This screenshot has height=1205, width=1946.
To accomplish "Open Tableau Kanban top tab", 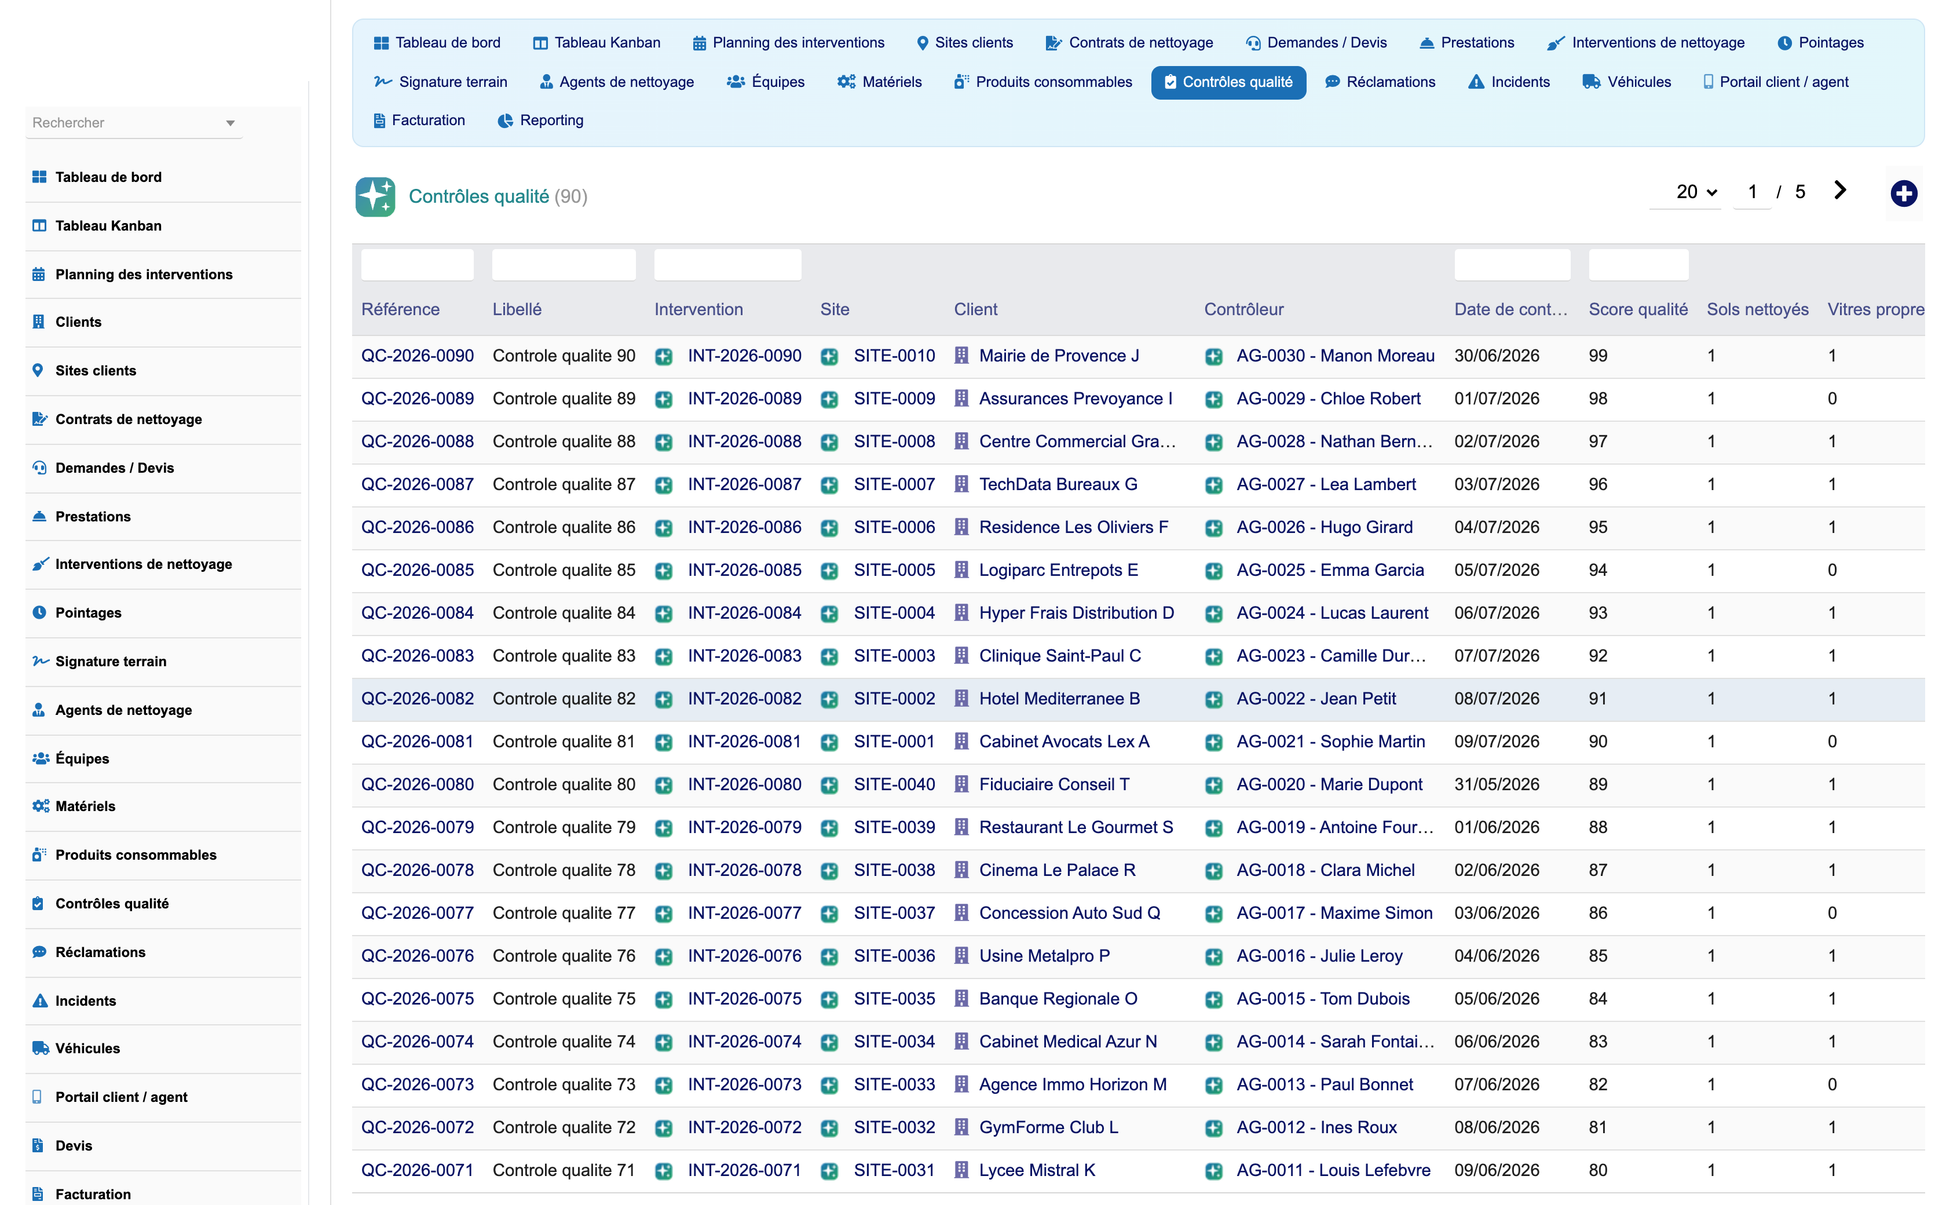I will tap(597, 43).
